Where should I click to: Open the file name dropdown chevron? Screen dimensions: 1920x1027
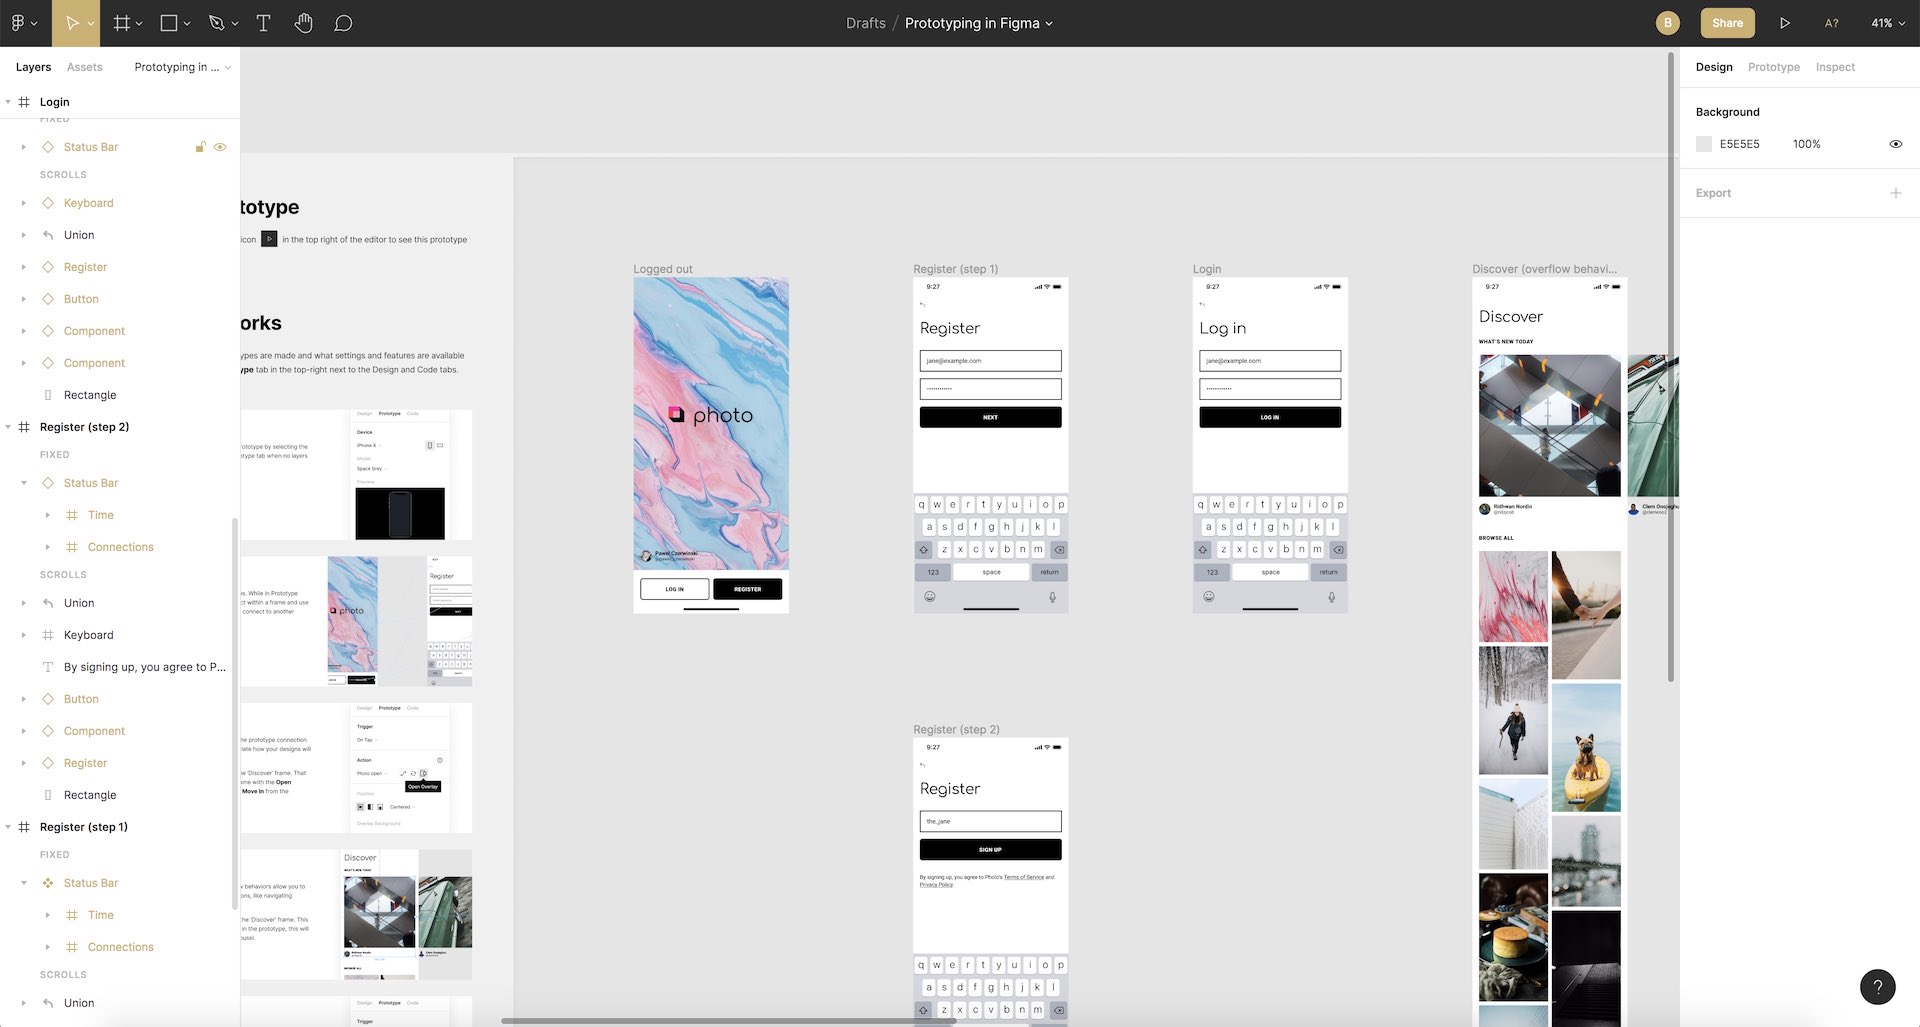point(1049,24)
